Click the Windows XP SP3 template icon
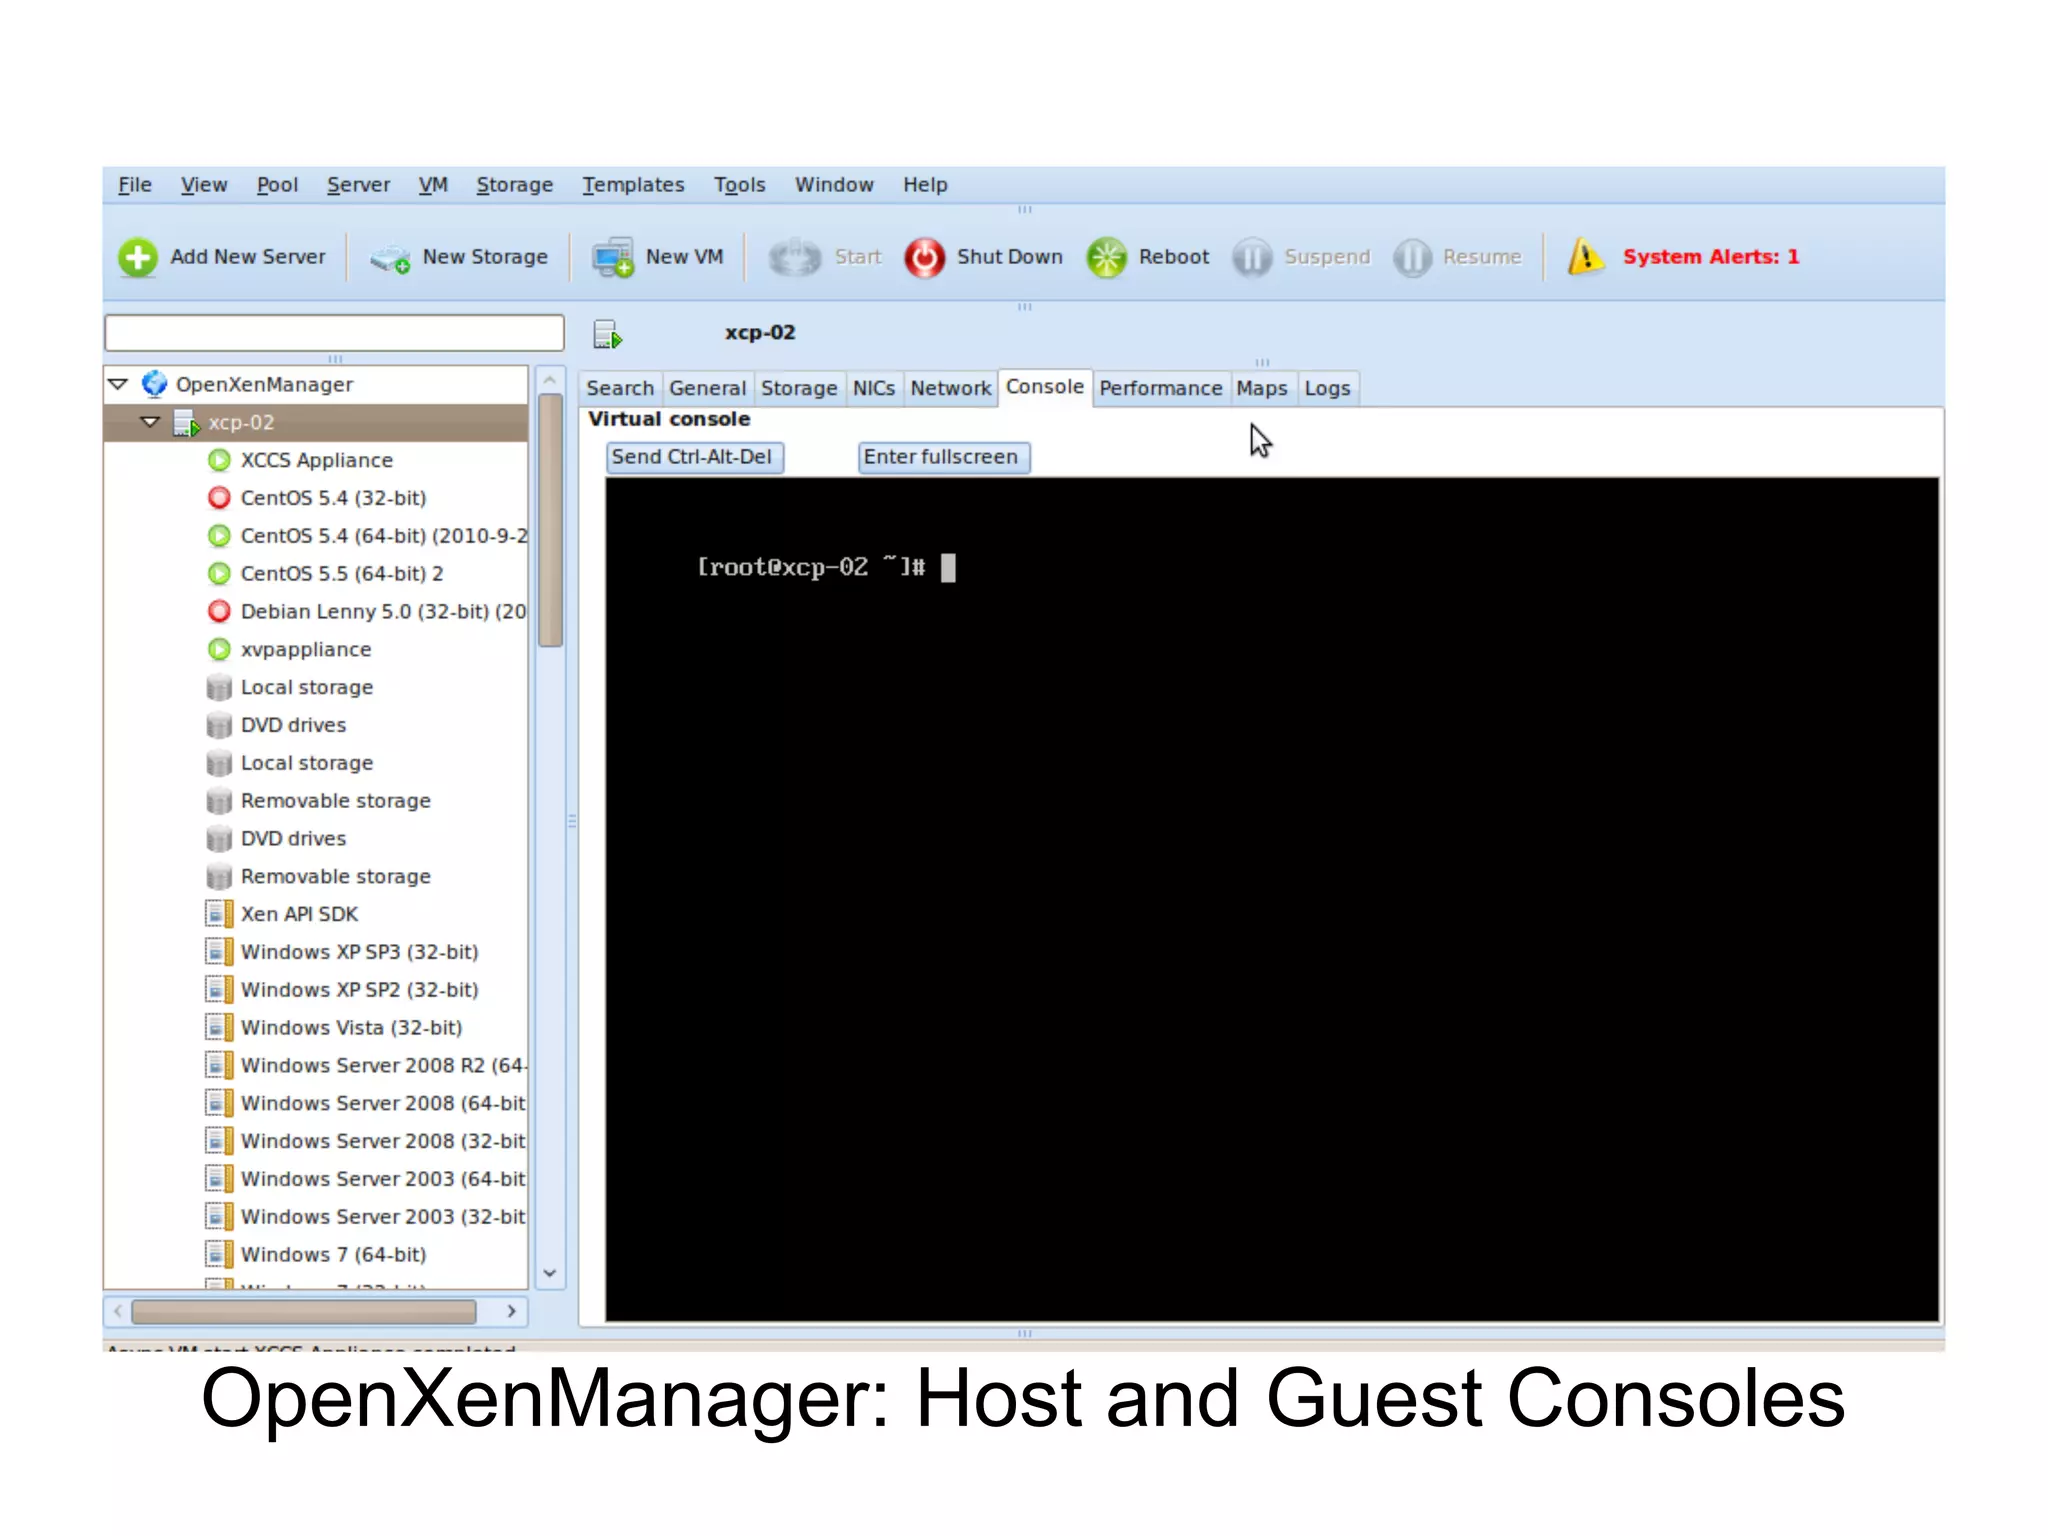 coord(219,952)
